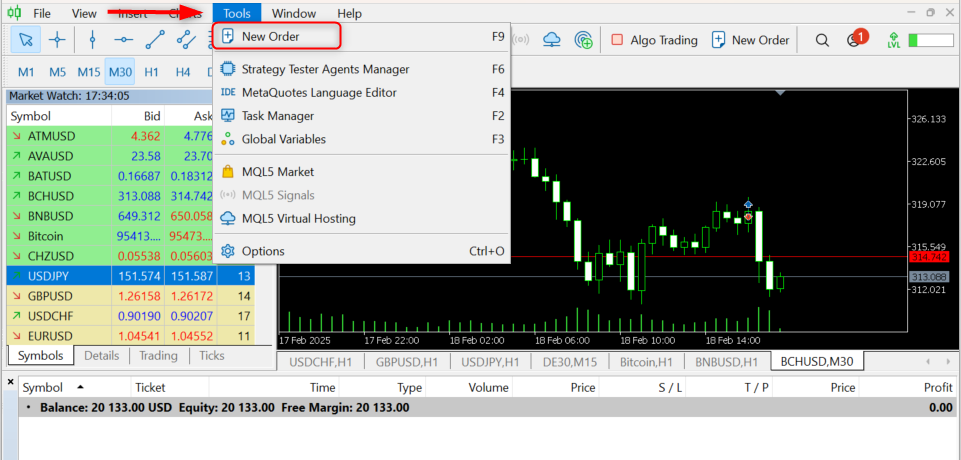Switch to Details tab in Market Watch
Image resolution: width=961 pixels, height=460 pixels.
102,355
